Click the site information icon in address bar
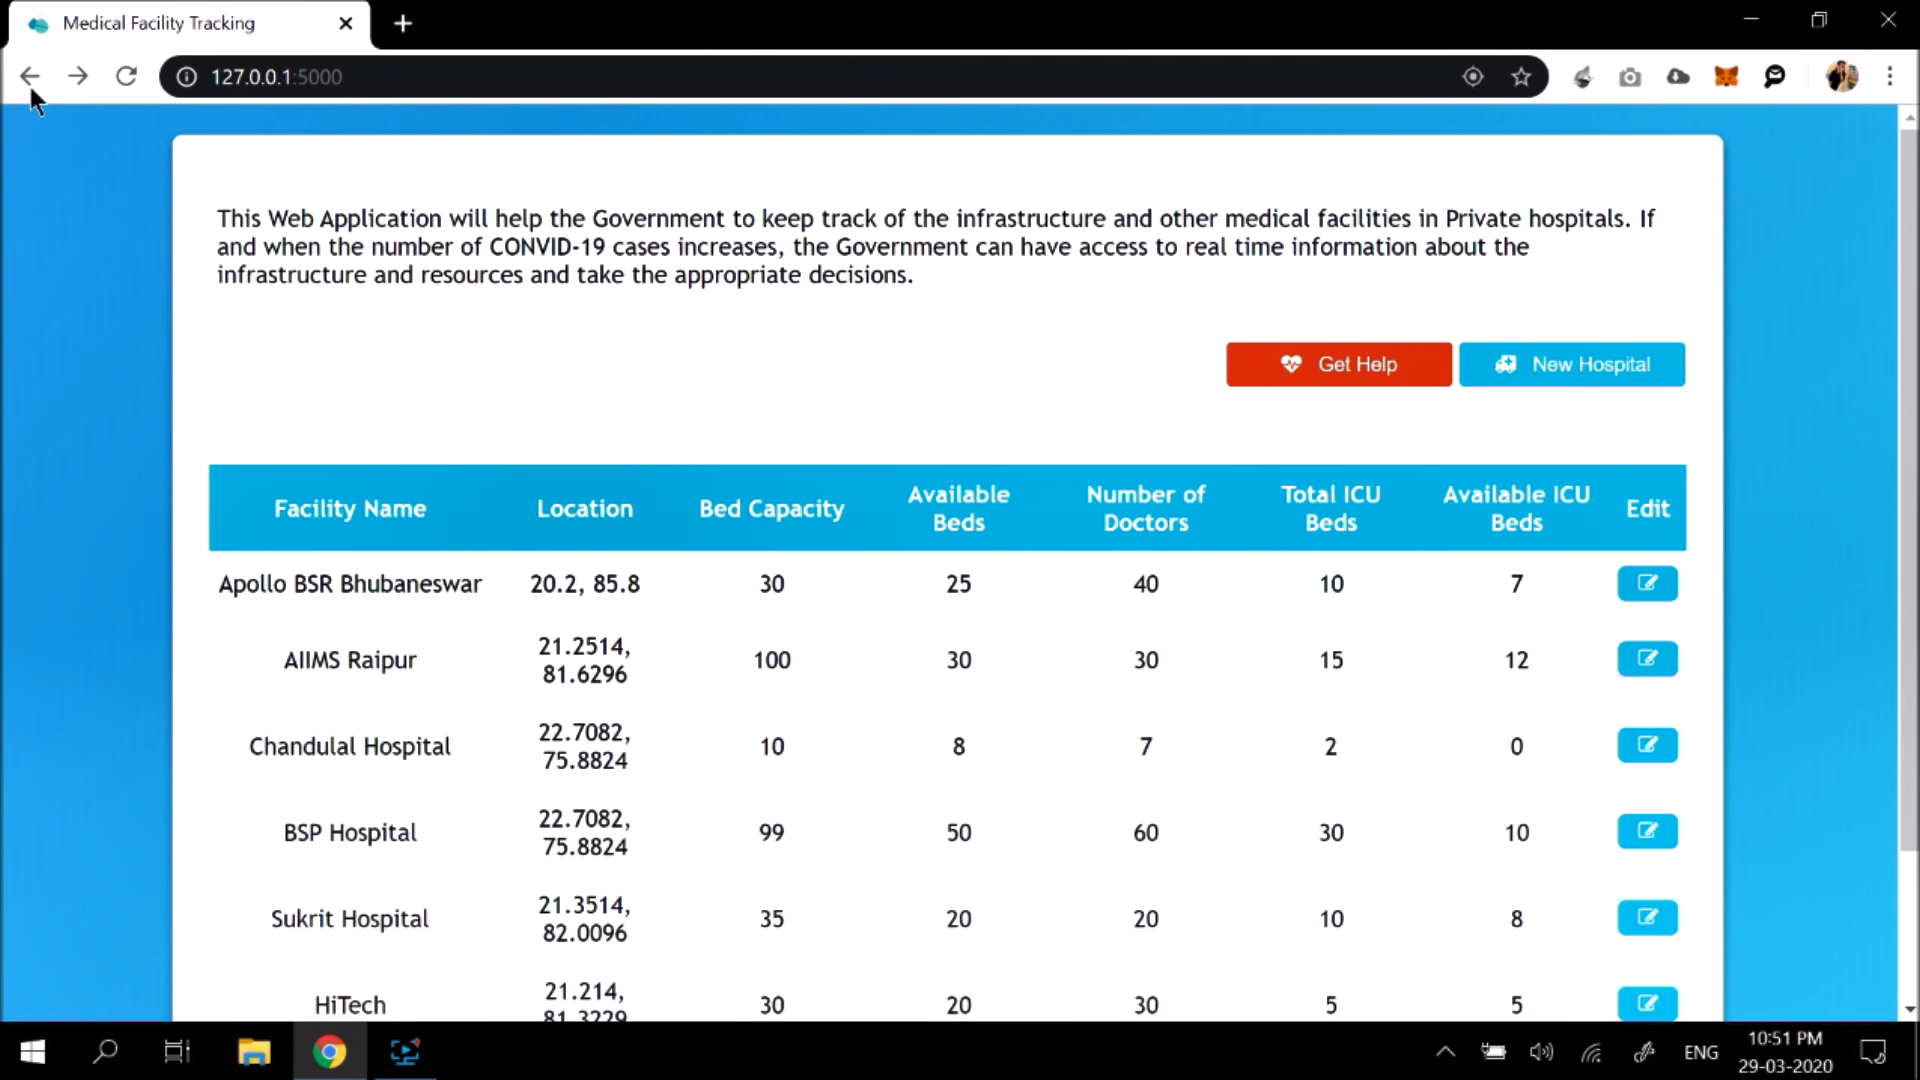The height and width of the screenshot is (1080, 1920). (186, 76)
